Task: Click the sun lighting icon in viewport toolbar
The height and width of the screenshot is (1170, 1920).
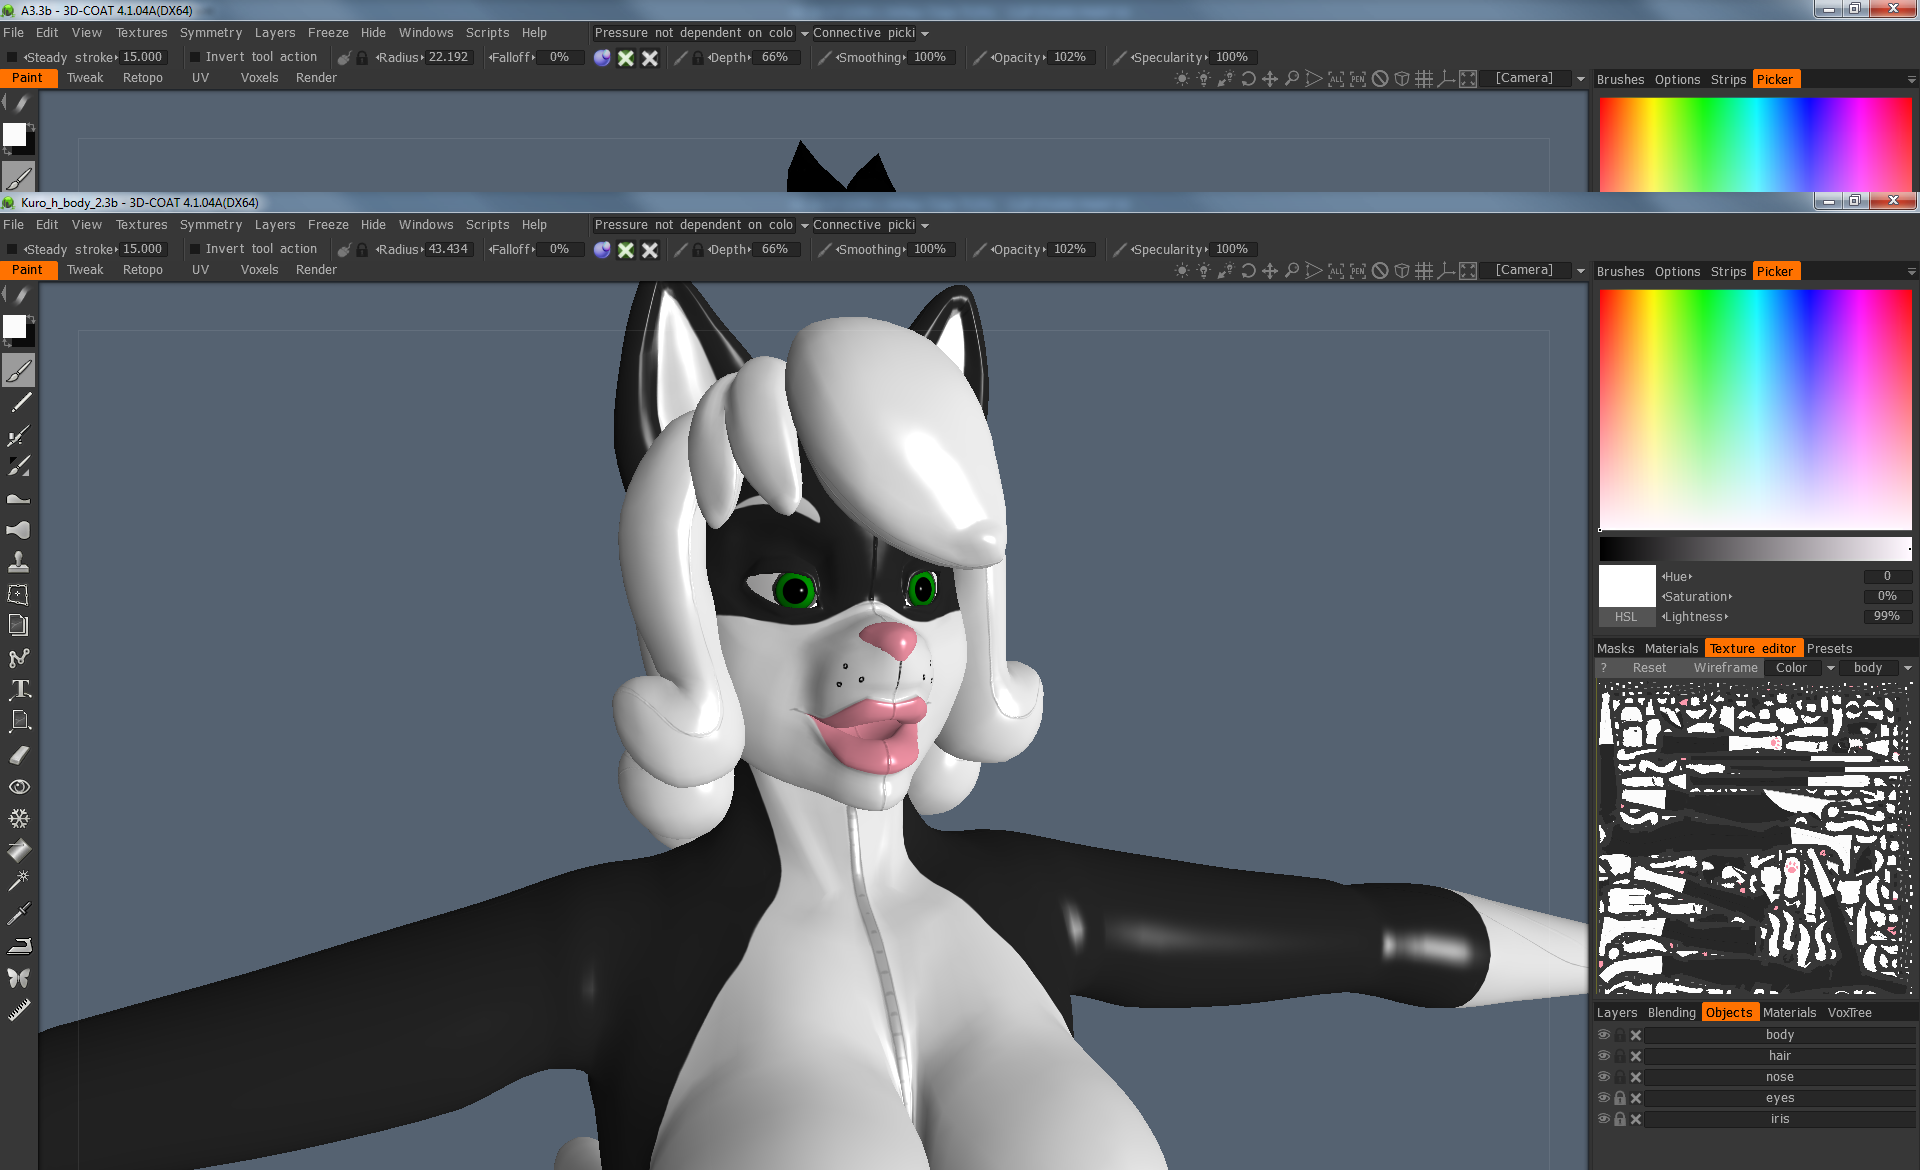Action: coord(1182,271)
